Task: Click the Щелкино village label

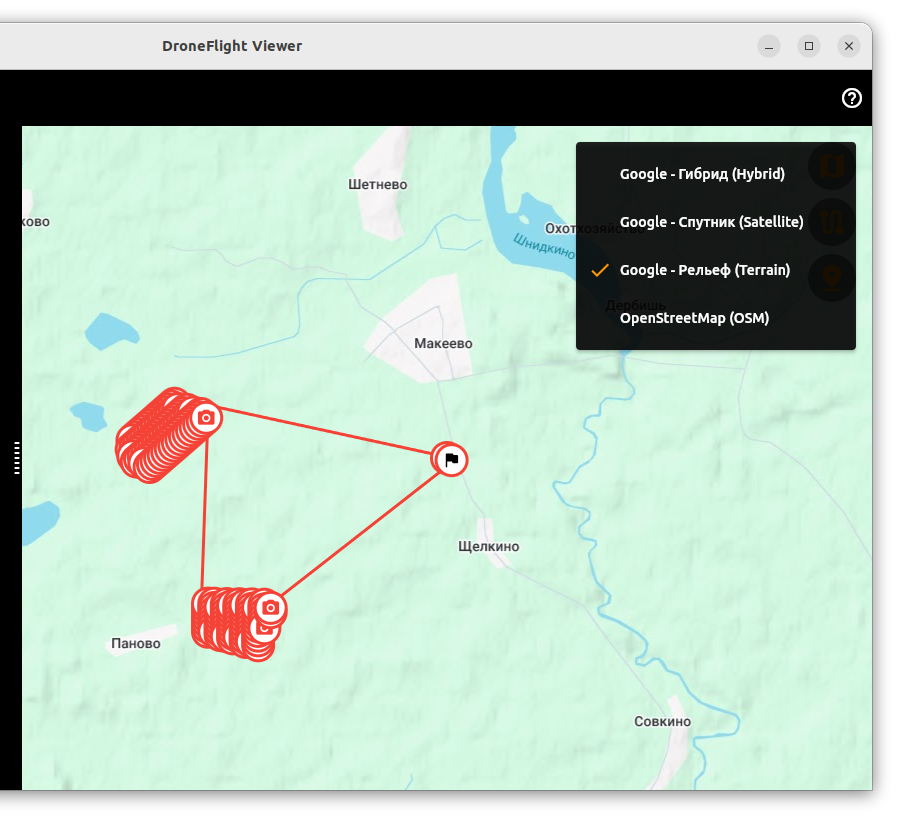Action: pyautogui.click(x=488, y=547)
